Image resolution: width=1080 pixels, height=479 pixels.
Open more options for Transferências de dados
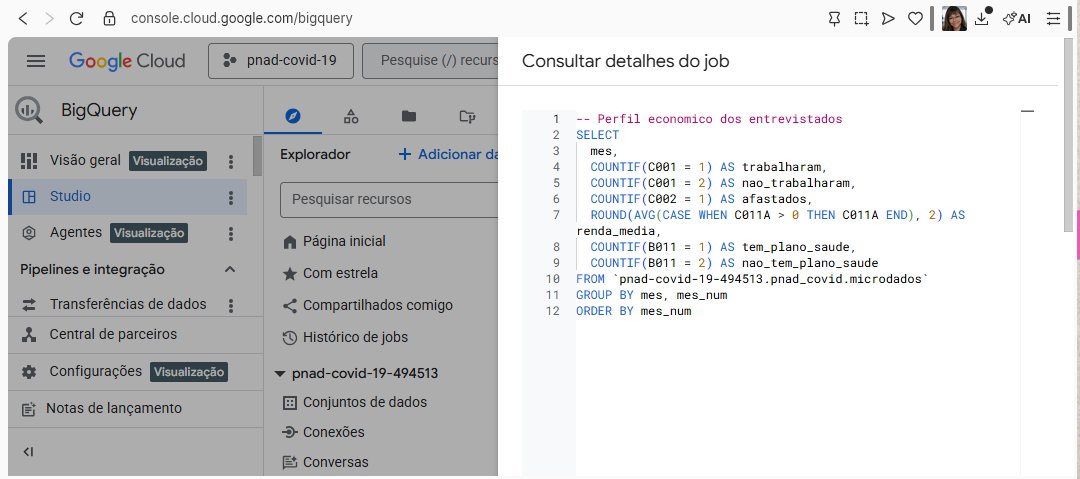click(x=231, y=305)
